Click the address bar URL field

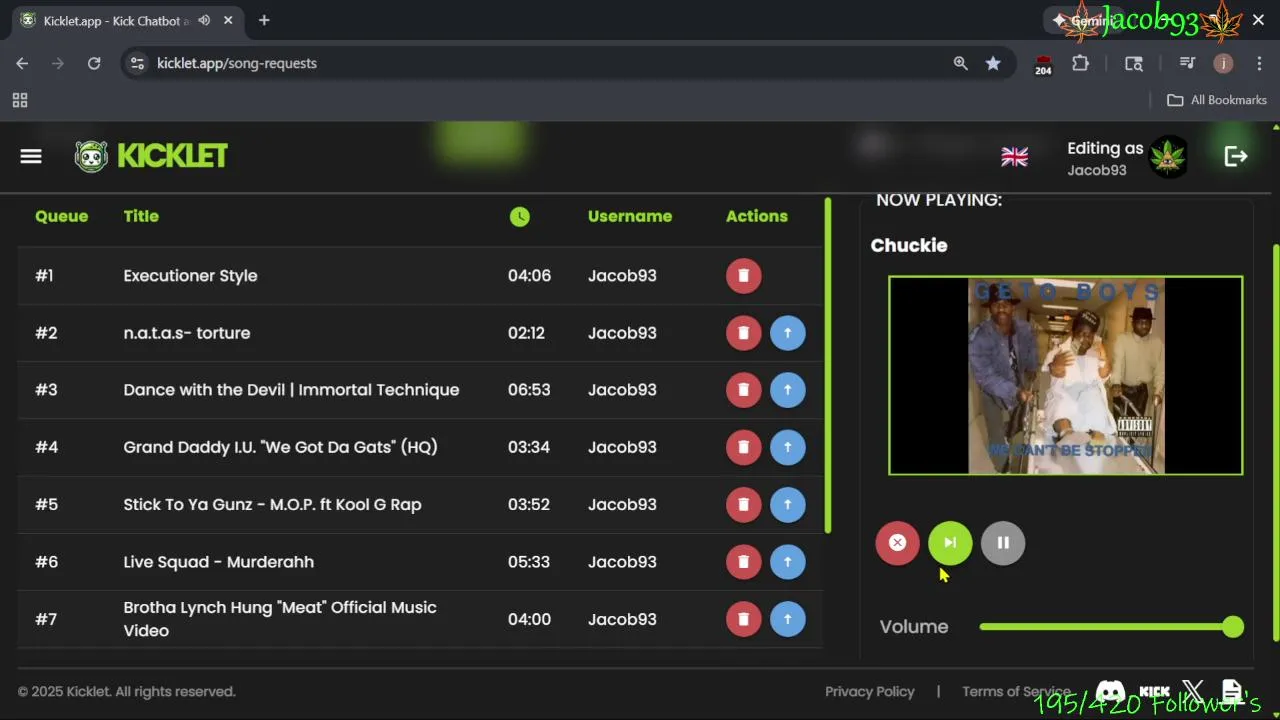pos(540,63)
